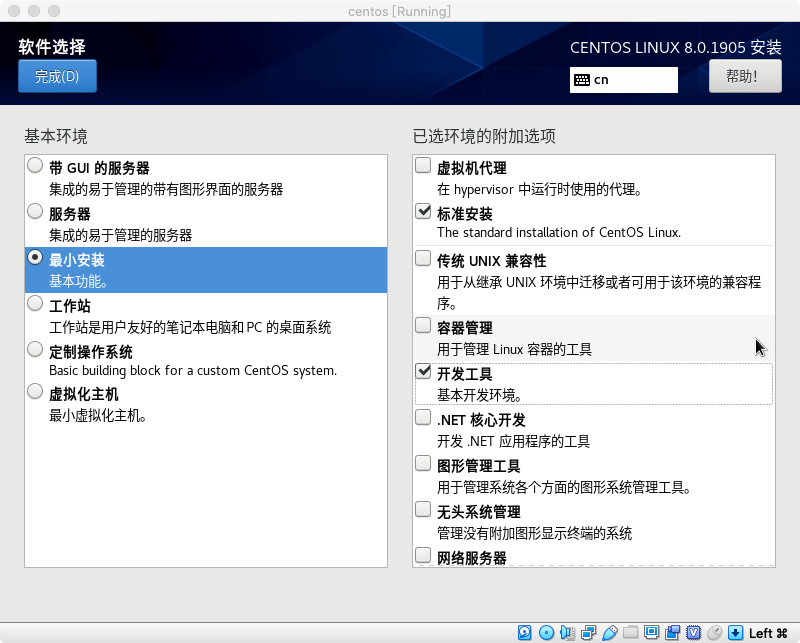Select '服务器' base environment radio button
The width and height of the screenshot is (800, 643).
pos(35,211)
